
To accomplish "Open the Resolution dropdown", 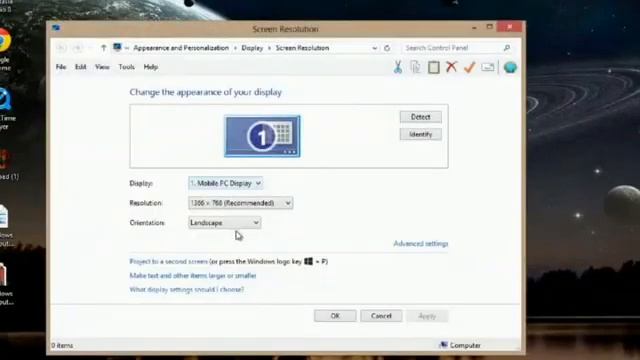I will point(240,203).
